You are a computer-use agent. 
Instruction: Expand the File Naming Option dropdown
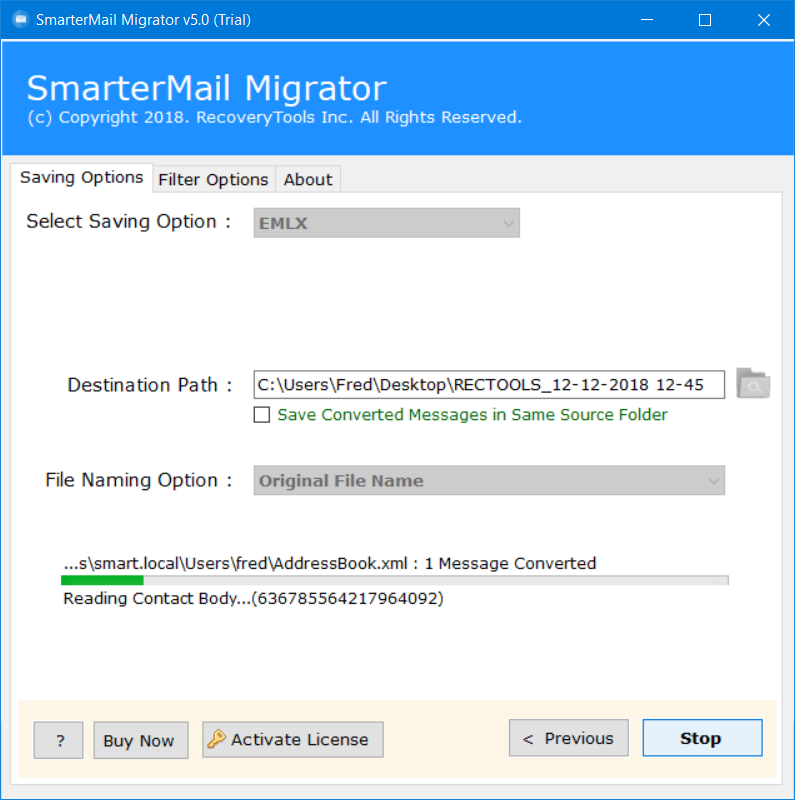(x=489, y=480)
